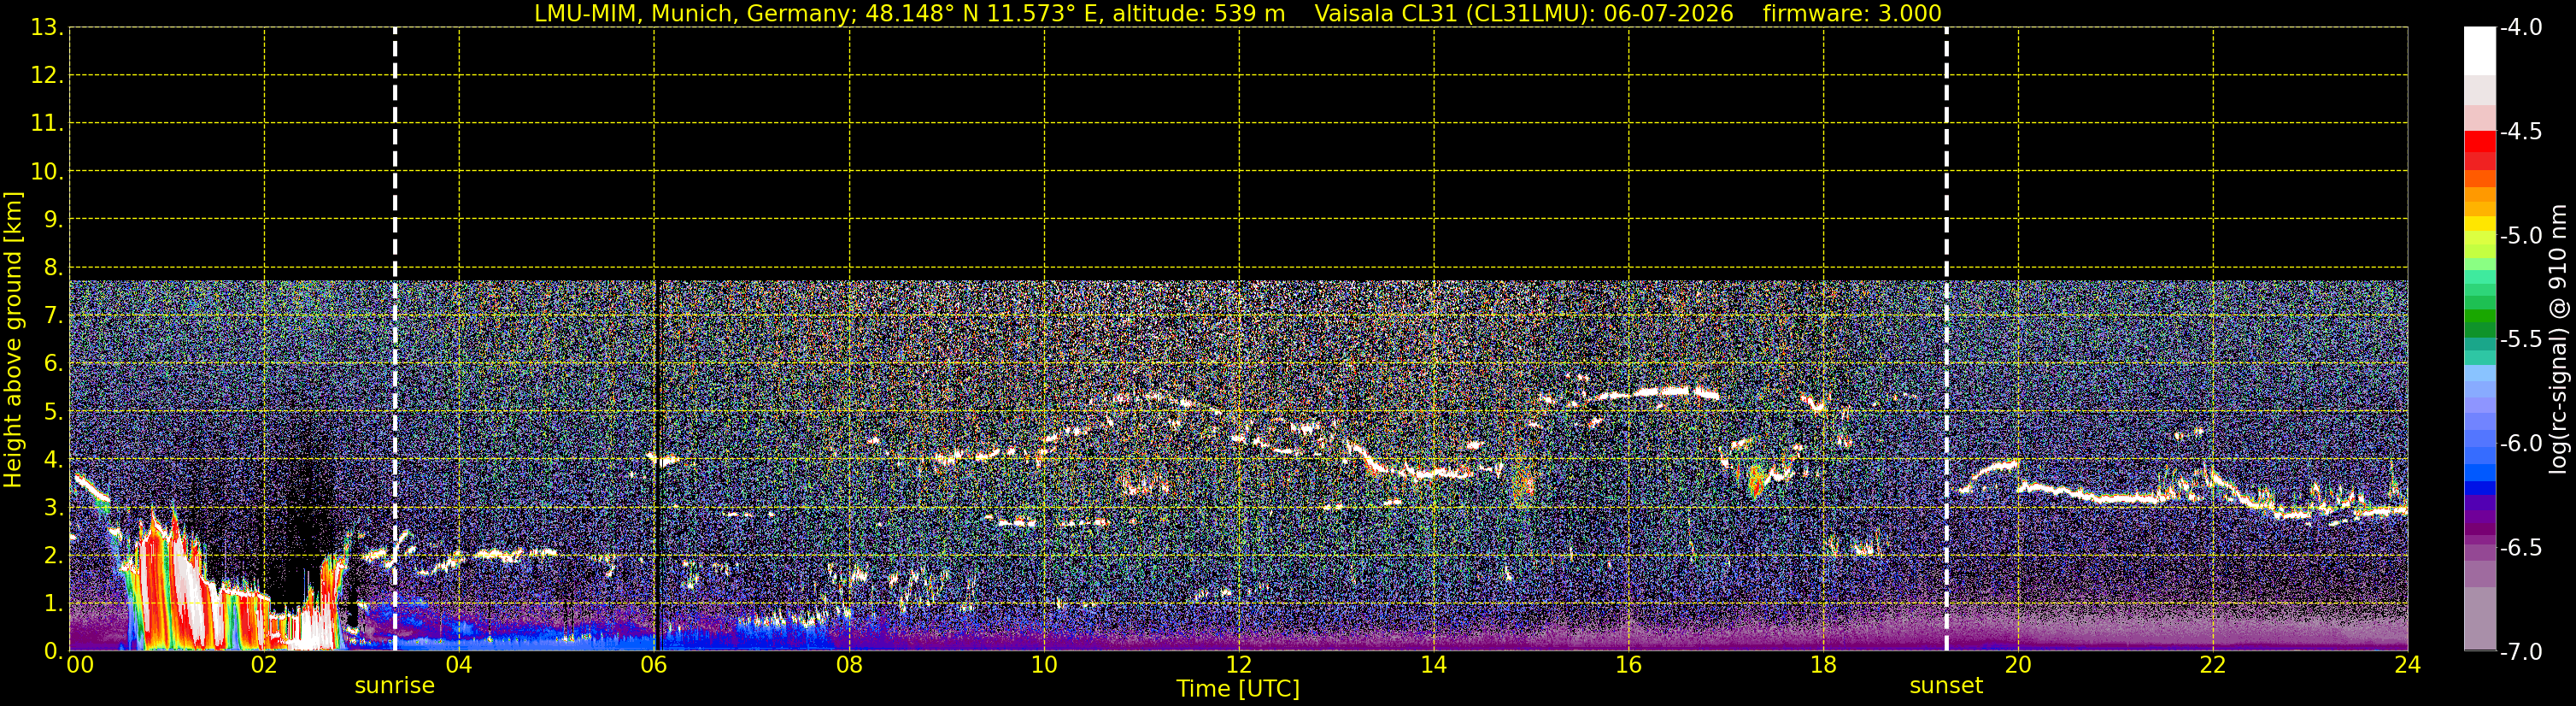Click the log(rc-signal) colorbar label
Screen dimensions: 2576x706
tap(2558, 339)
